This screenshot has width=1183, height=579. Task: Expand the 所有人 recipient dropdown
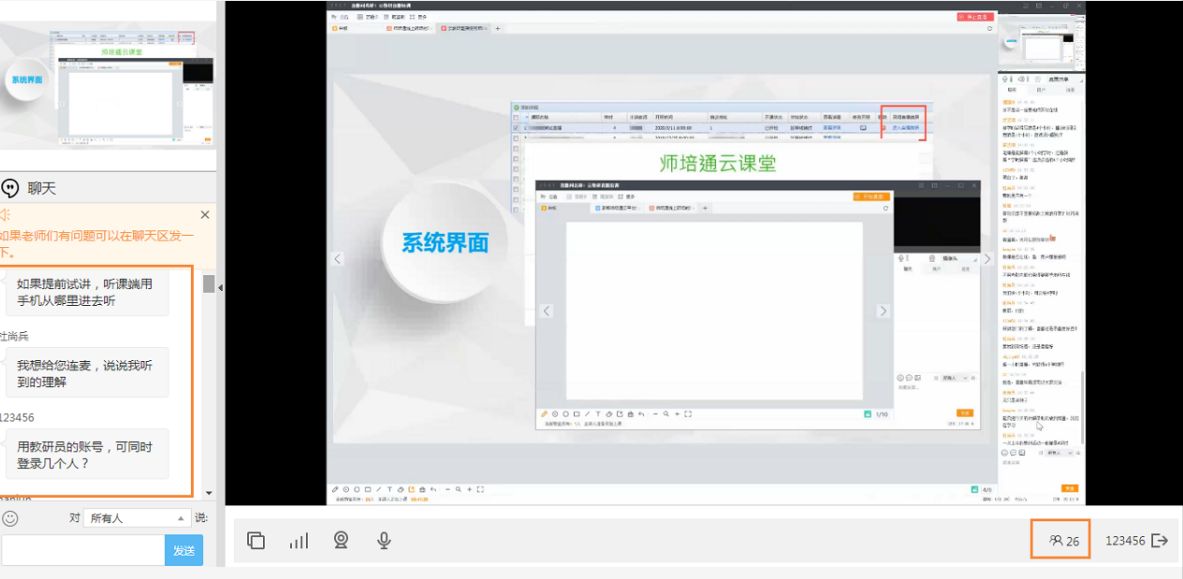pyautogui.click(x=136, y=518)
